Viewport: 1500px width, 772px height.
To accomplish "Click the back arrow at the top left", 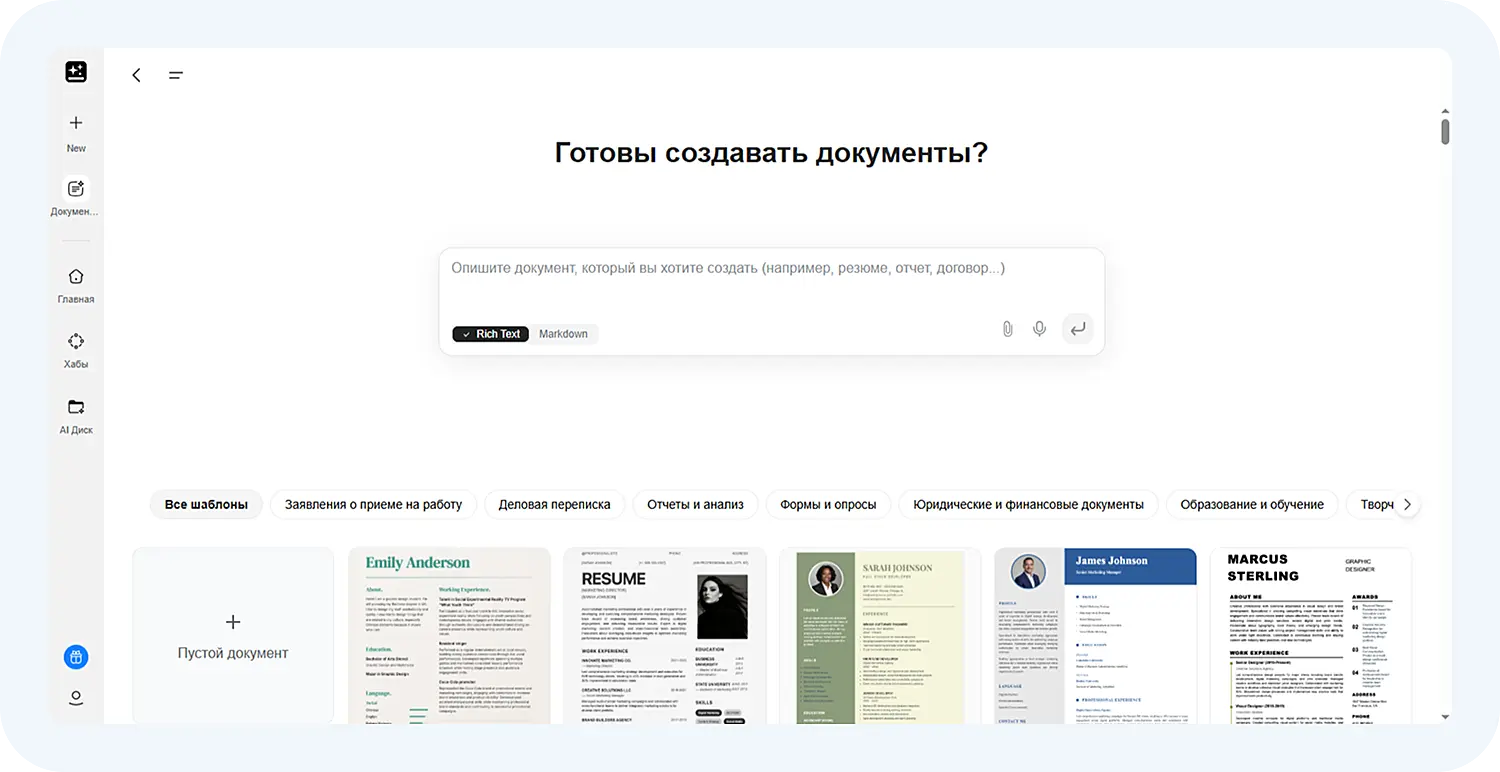I will click(136, 75).
